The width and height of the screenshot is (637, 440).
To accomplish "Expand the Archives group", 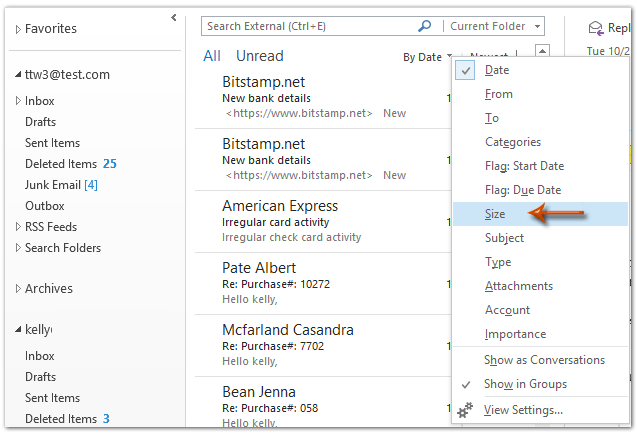I will (x=17, y=289).
